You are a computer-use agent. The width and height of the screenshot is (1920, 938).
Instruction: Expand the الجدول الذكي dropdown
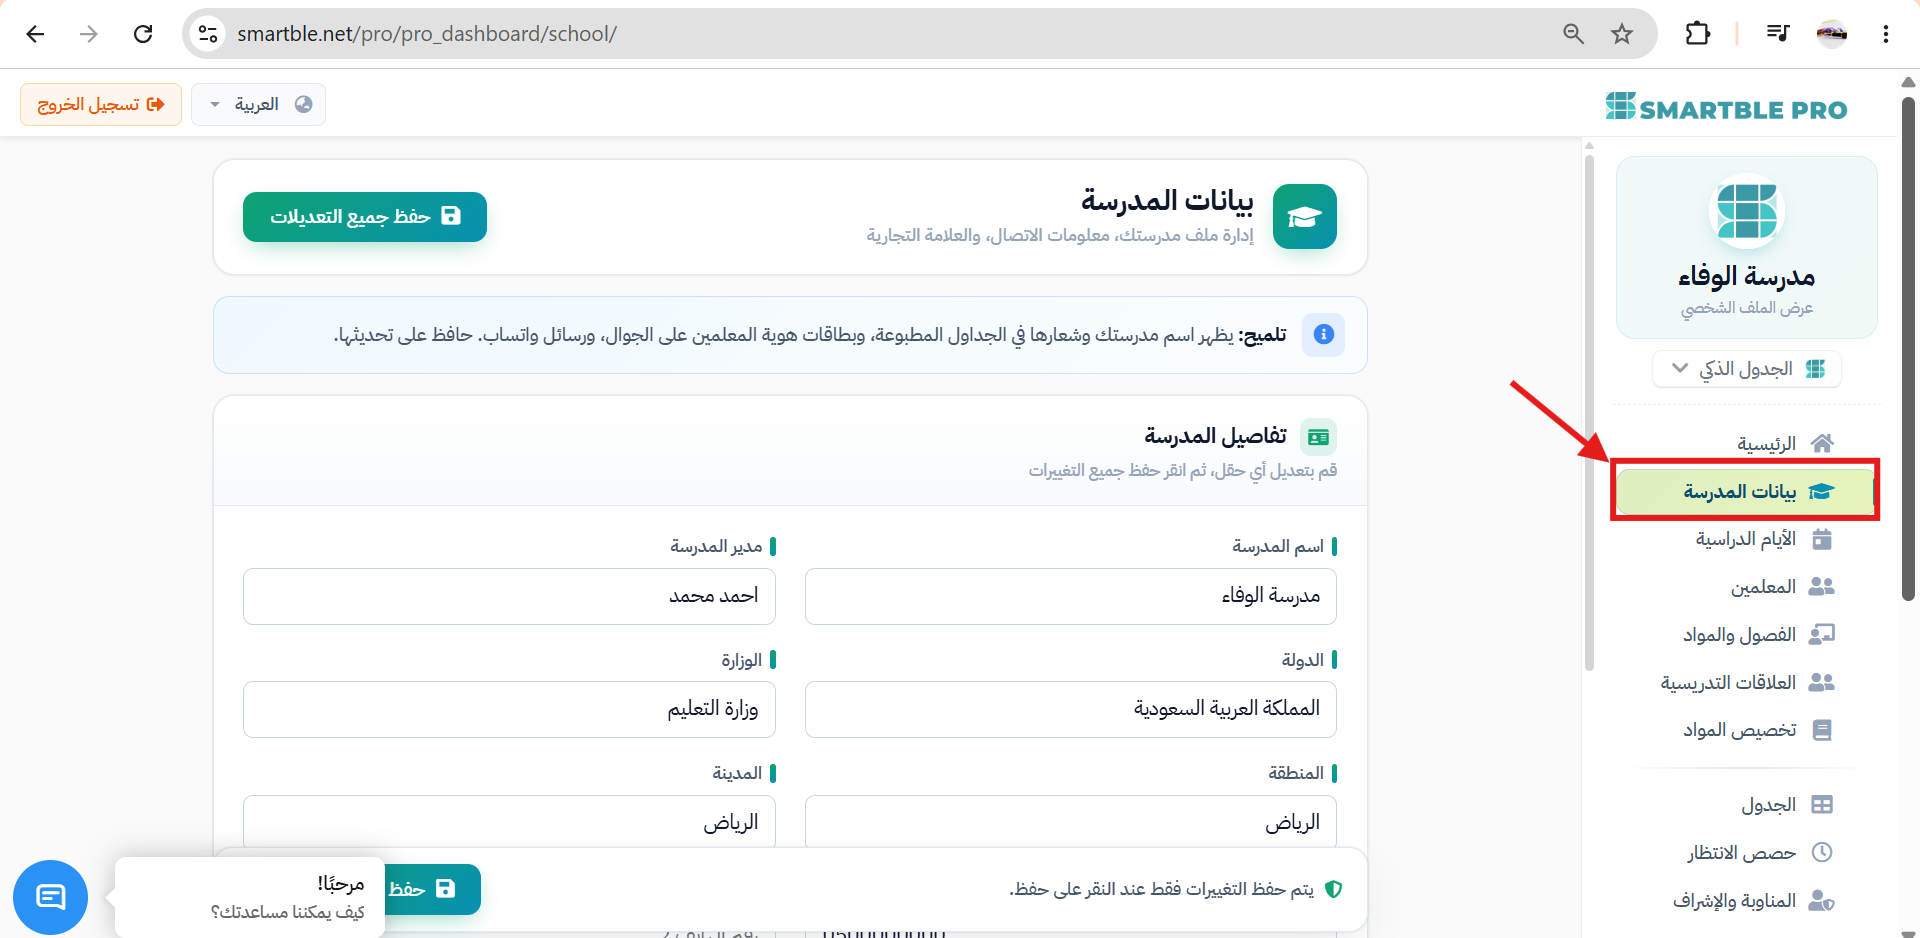1747,369
